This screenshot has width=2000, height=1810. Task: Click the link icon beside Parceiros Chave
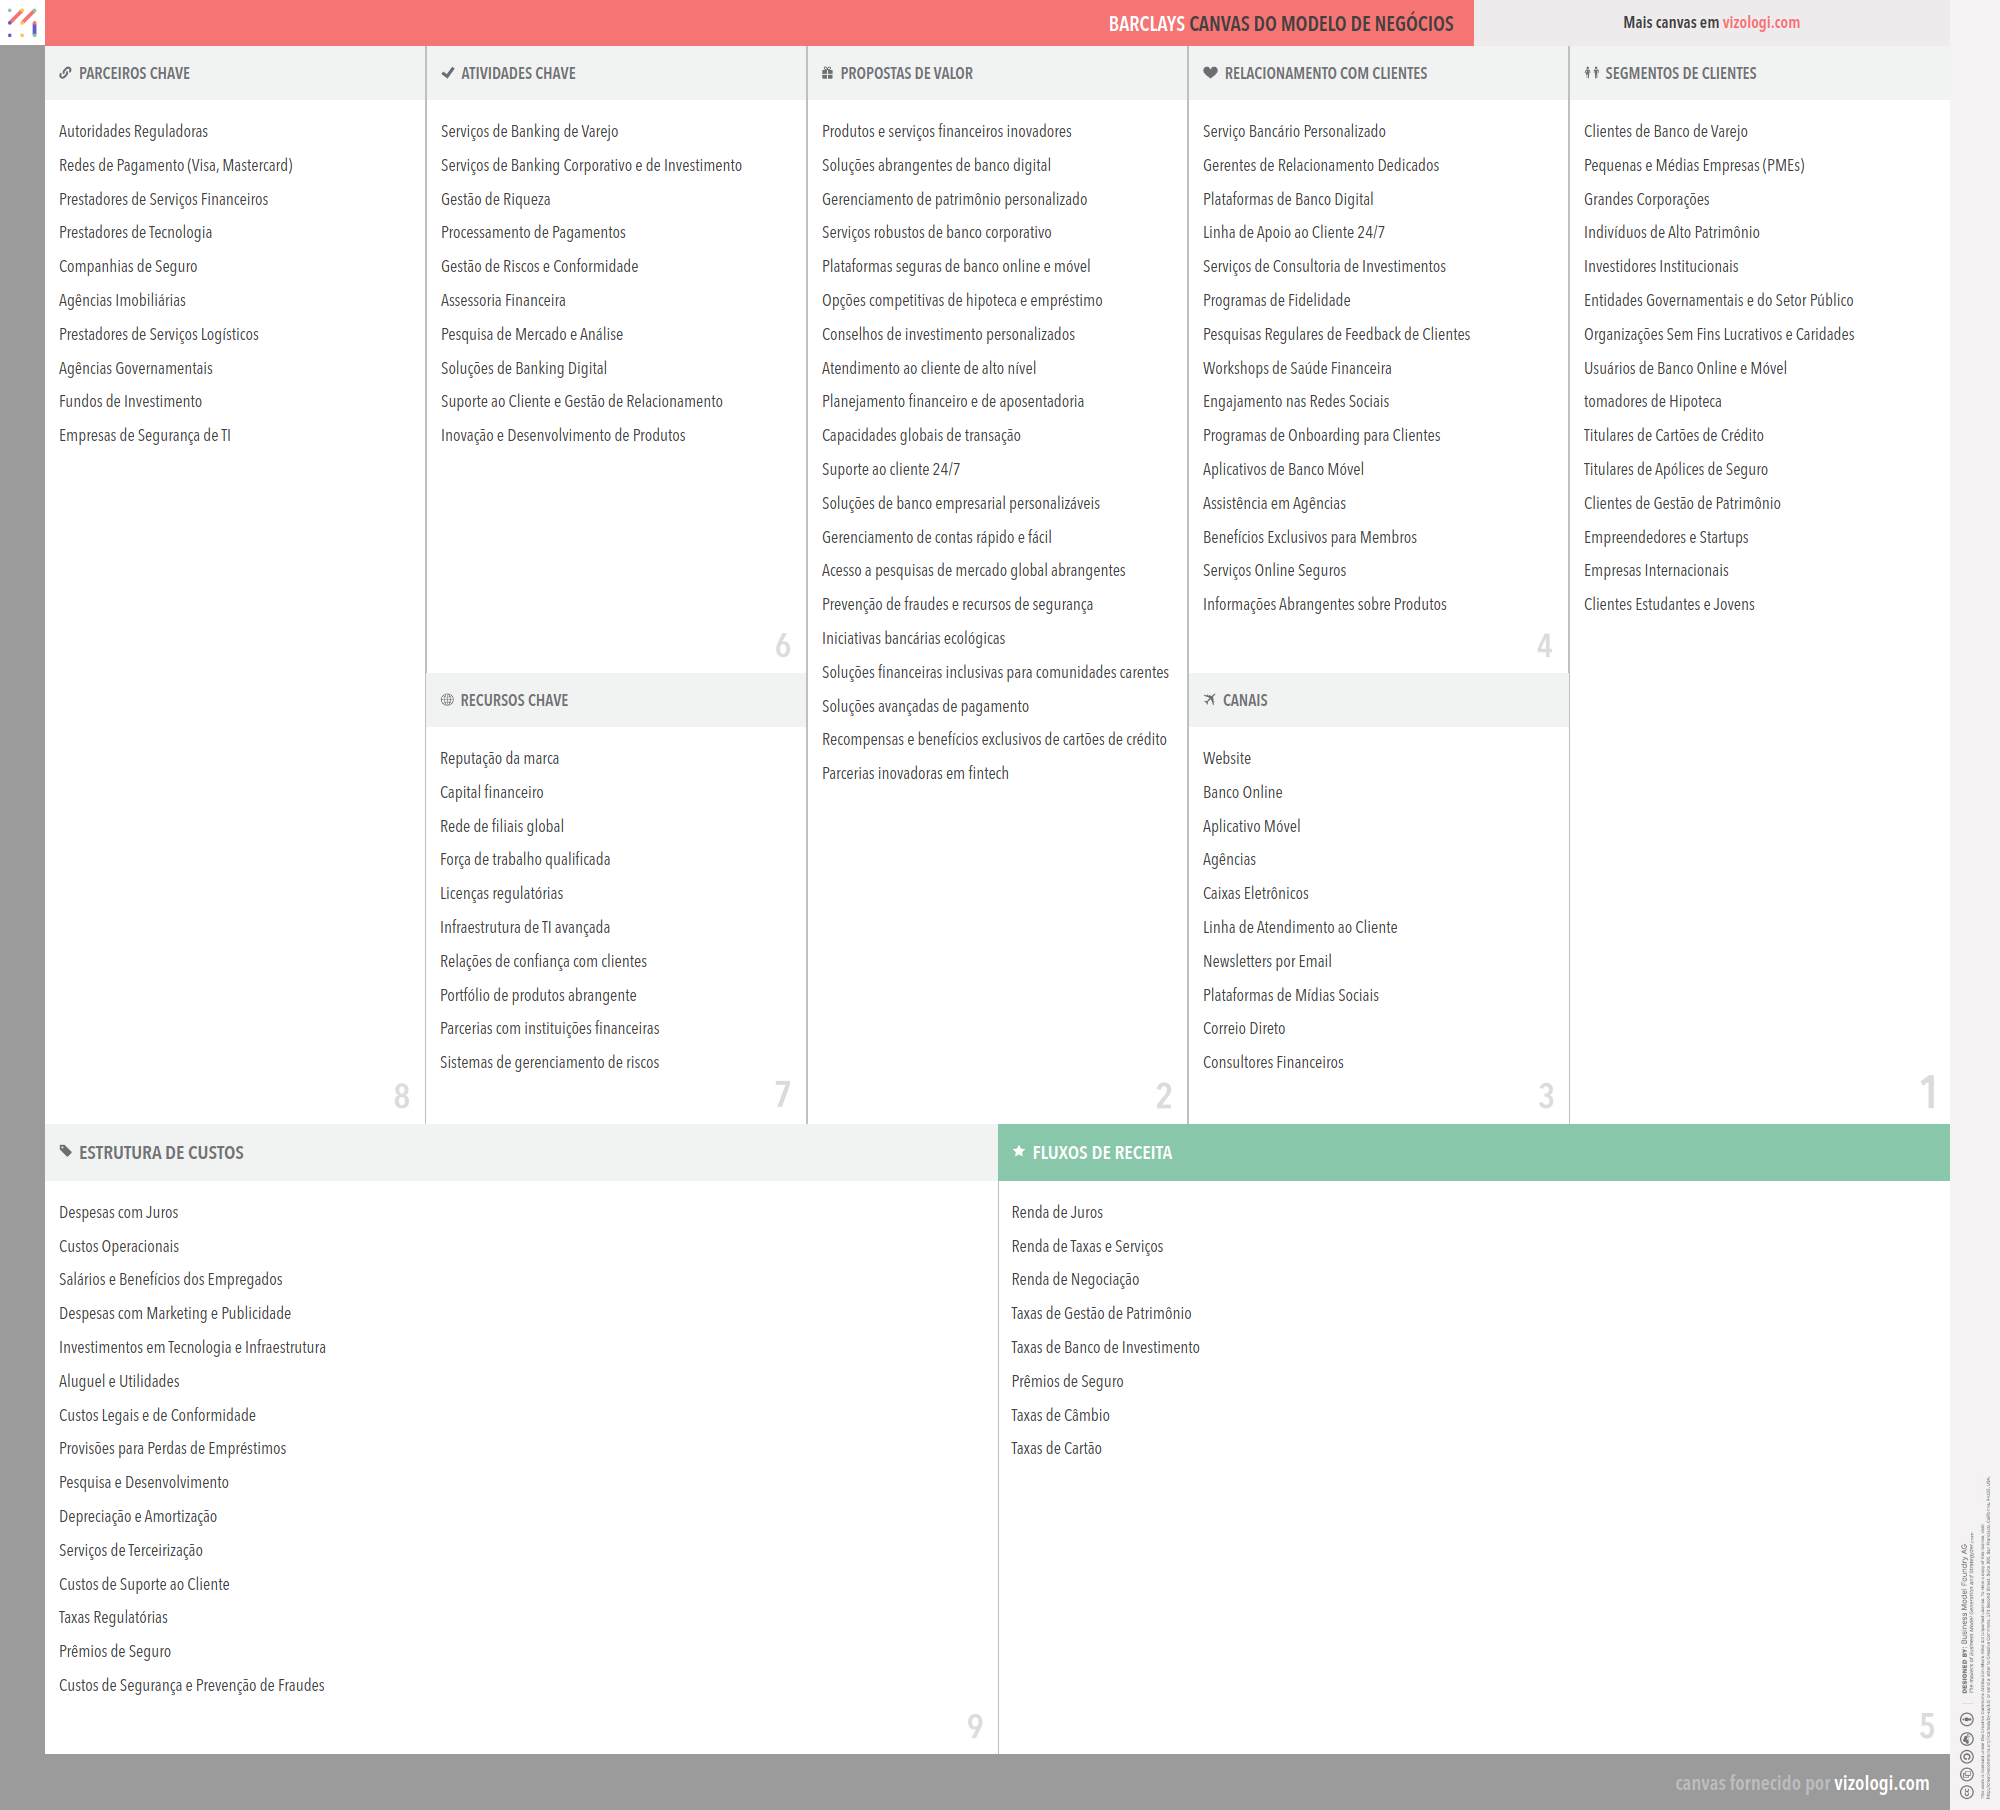point(66,73)
